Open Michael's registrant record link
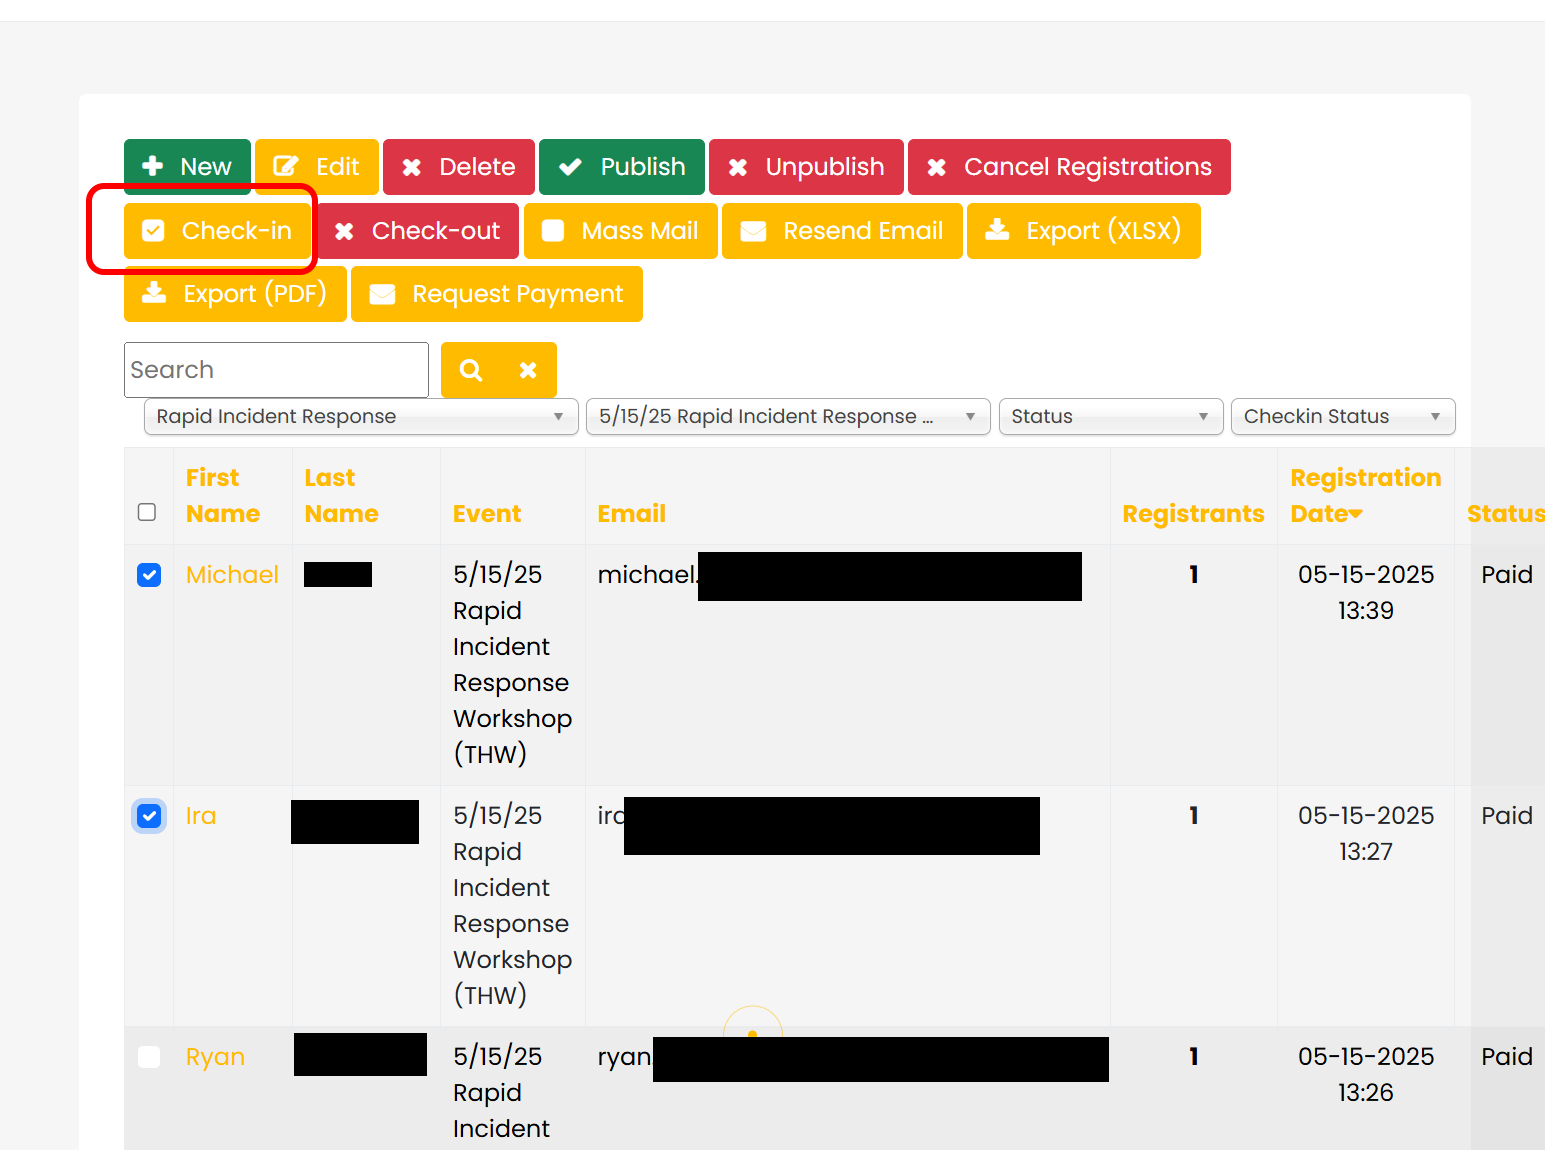The image size is (1545, 1150). [232, 575]
